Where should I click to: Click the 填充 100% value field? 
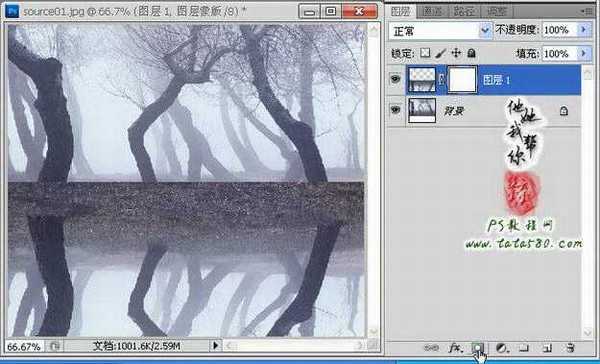560,53
